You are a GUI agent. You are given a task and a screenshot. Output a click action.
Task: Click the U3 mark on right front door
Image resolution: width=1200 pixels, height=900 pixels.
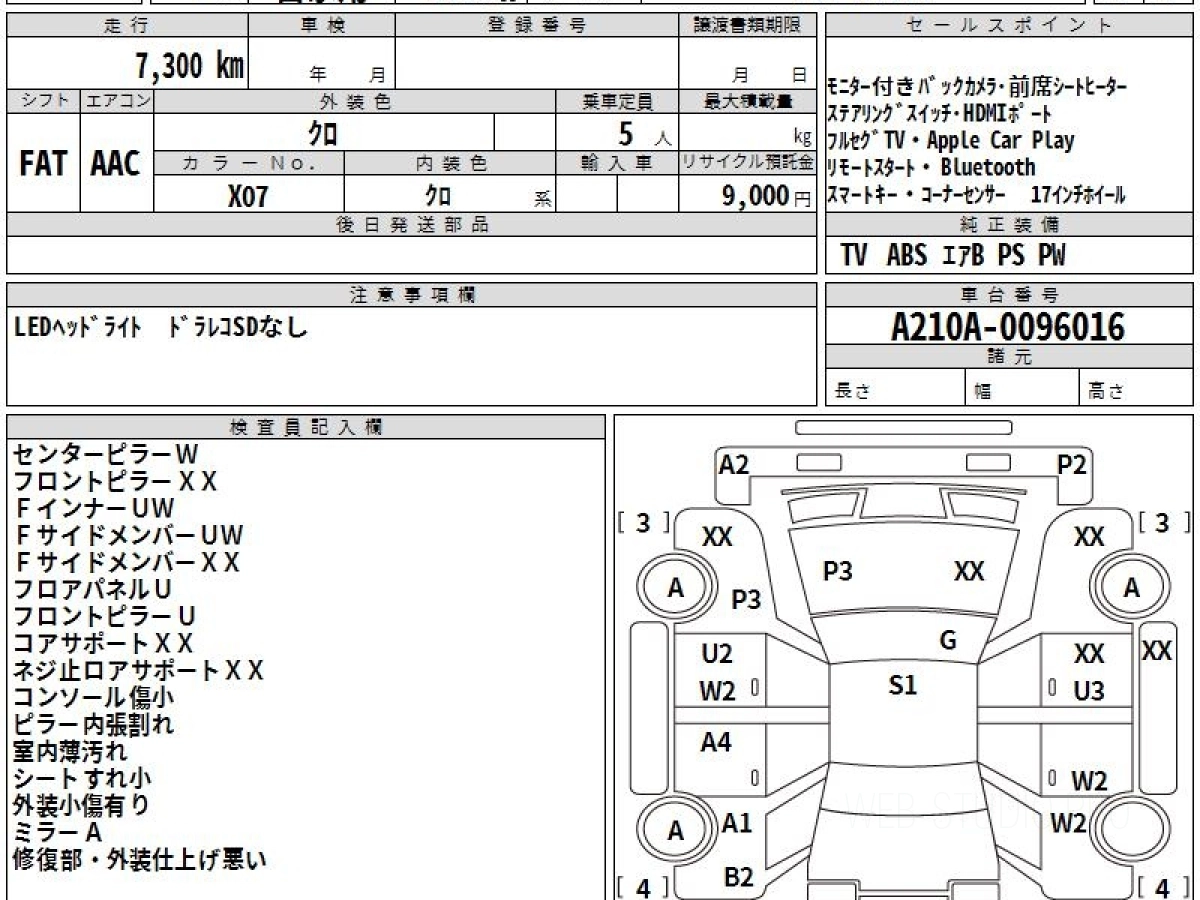1088,692
